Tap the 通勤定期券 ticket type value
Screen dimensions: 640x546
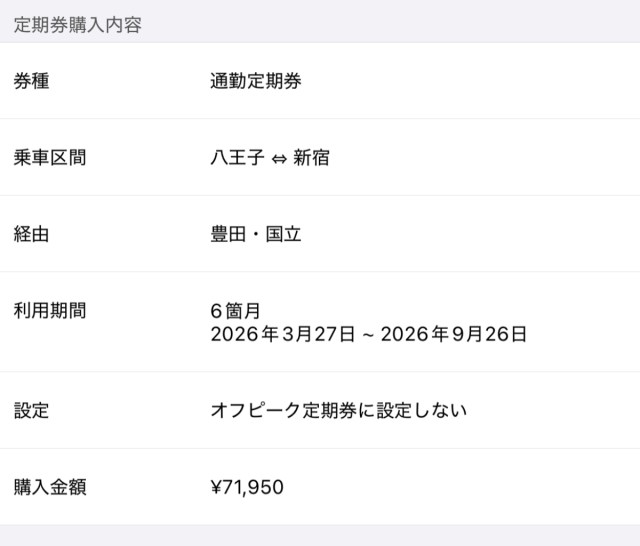[x=256, y=81]
